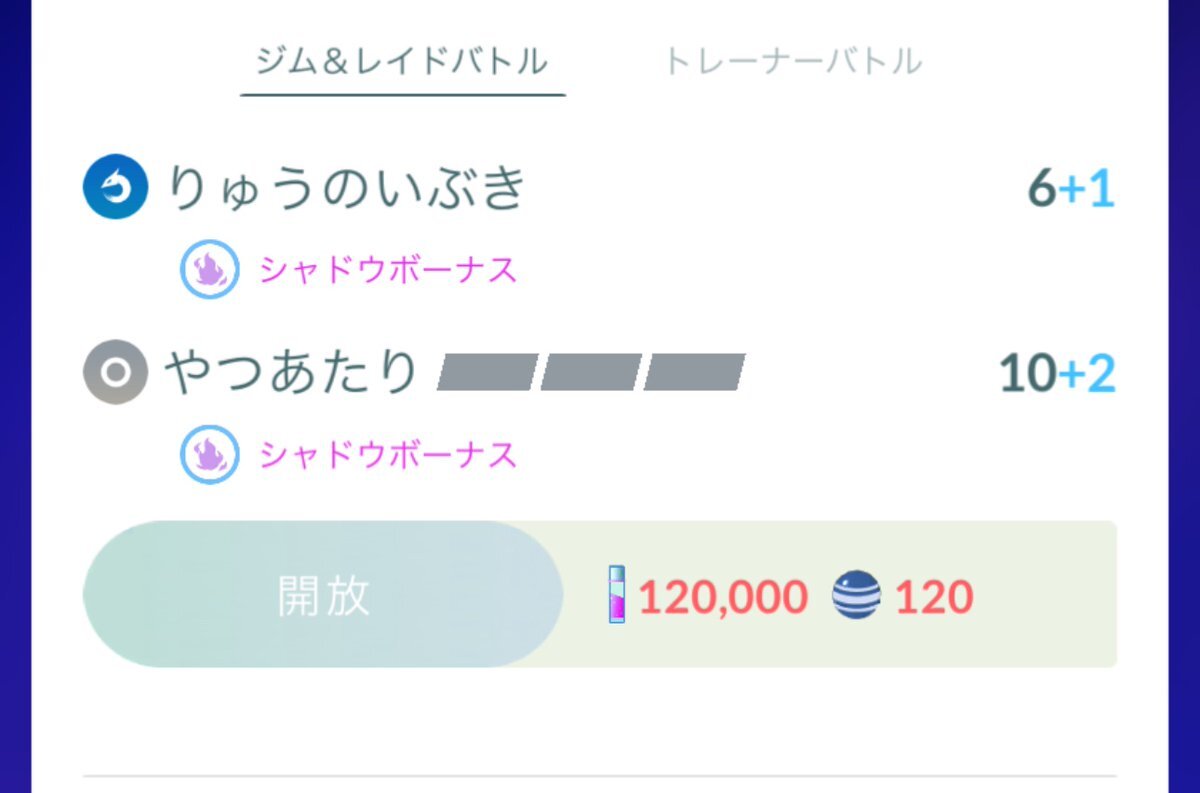Tap the second シャドウボーナス label
This screenshot has height=793, width=1200.
[389, 455]
